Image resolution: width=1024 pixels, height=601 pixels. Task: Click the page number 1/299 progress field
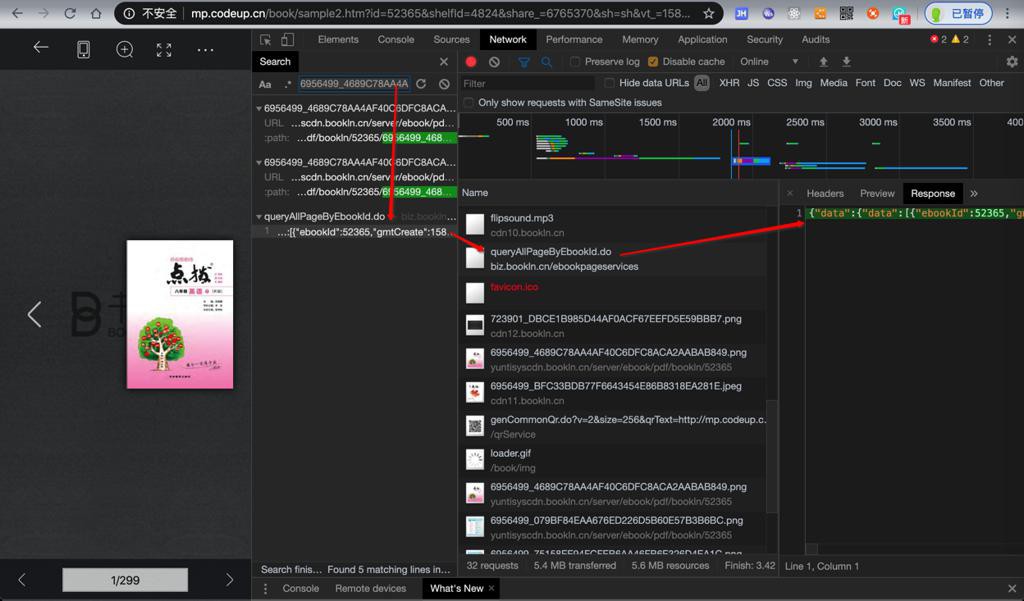(125, 580)
